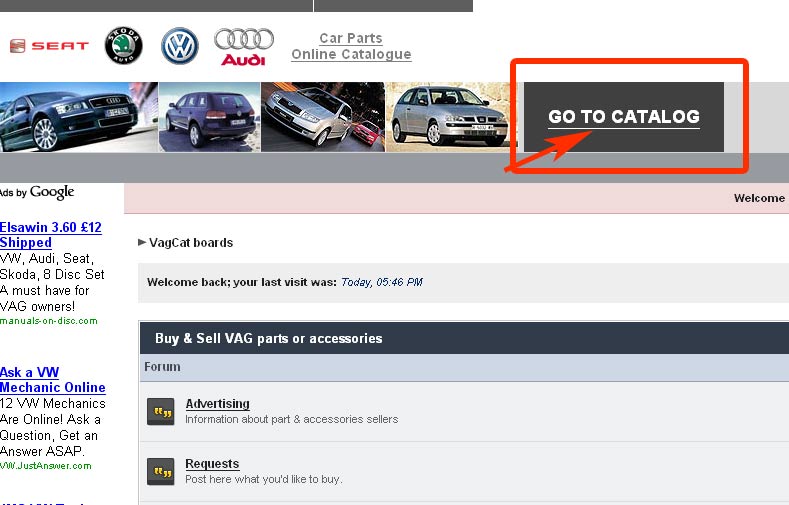Image resolution: width=789 pixels, height=505 pixels.
Task: Open the Car Parts Online Catalogue link
Action: [351, 46]
